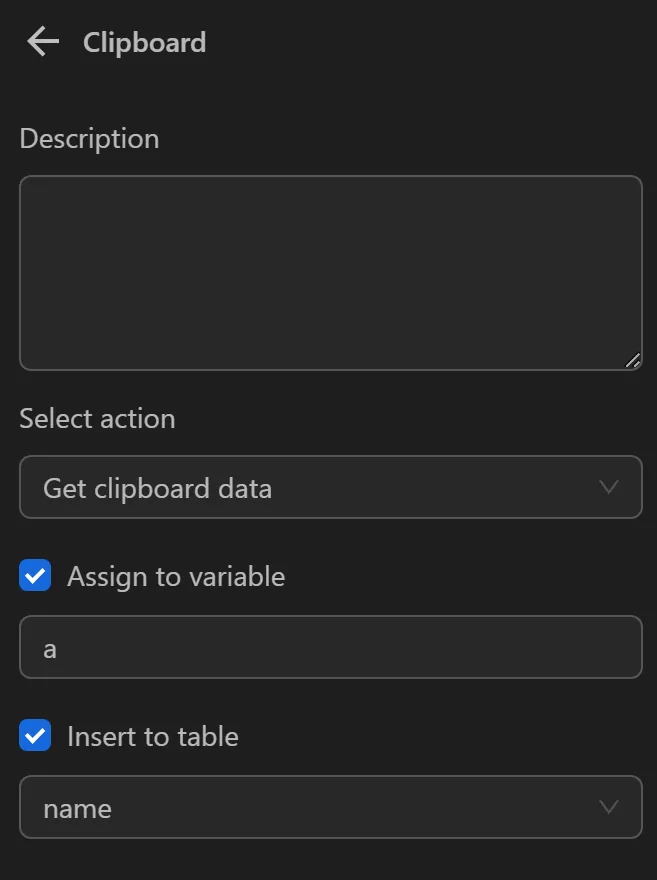Click the resize handle of the Description box
The width and height of the screenshot is (657, 880).
click(x=633, y=360)
